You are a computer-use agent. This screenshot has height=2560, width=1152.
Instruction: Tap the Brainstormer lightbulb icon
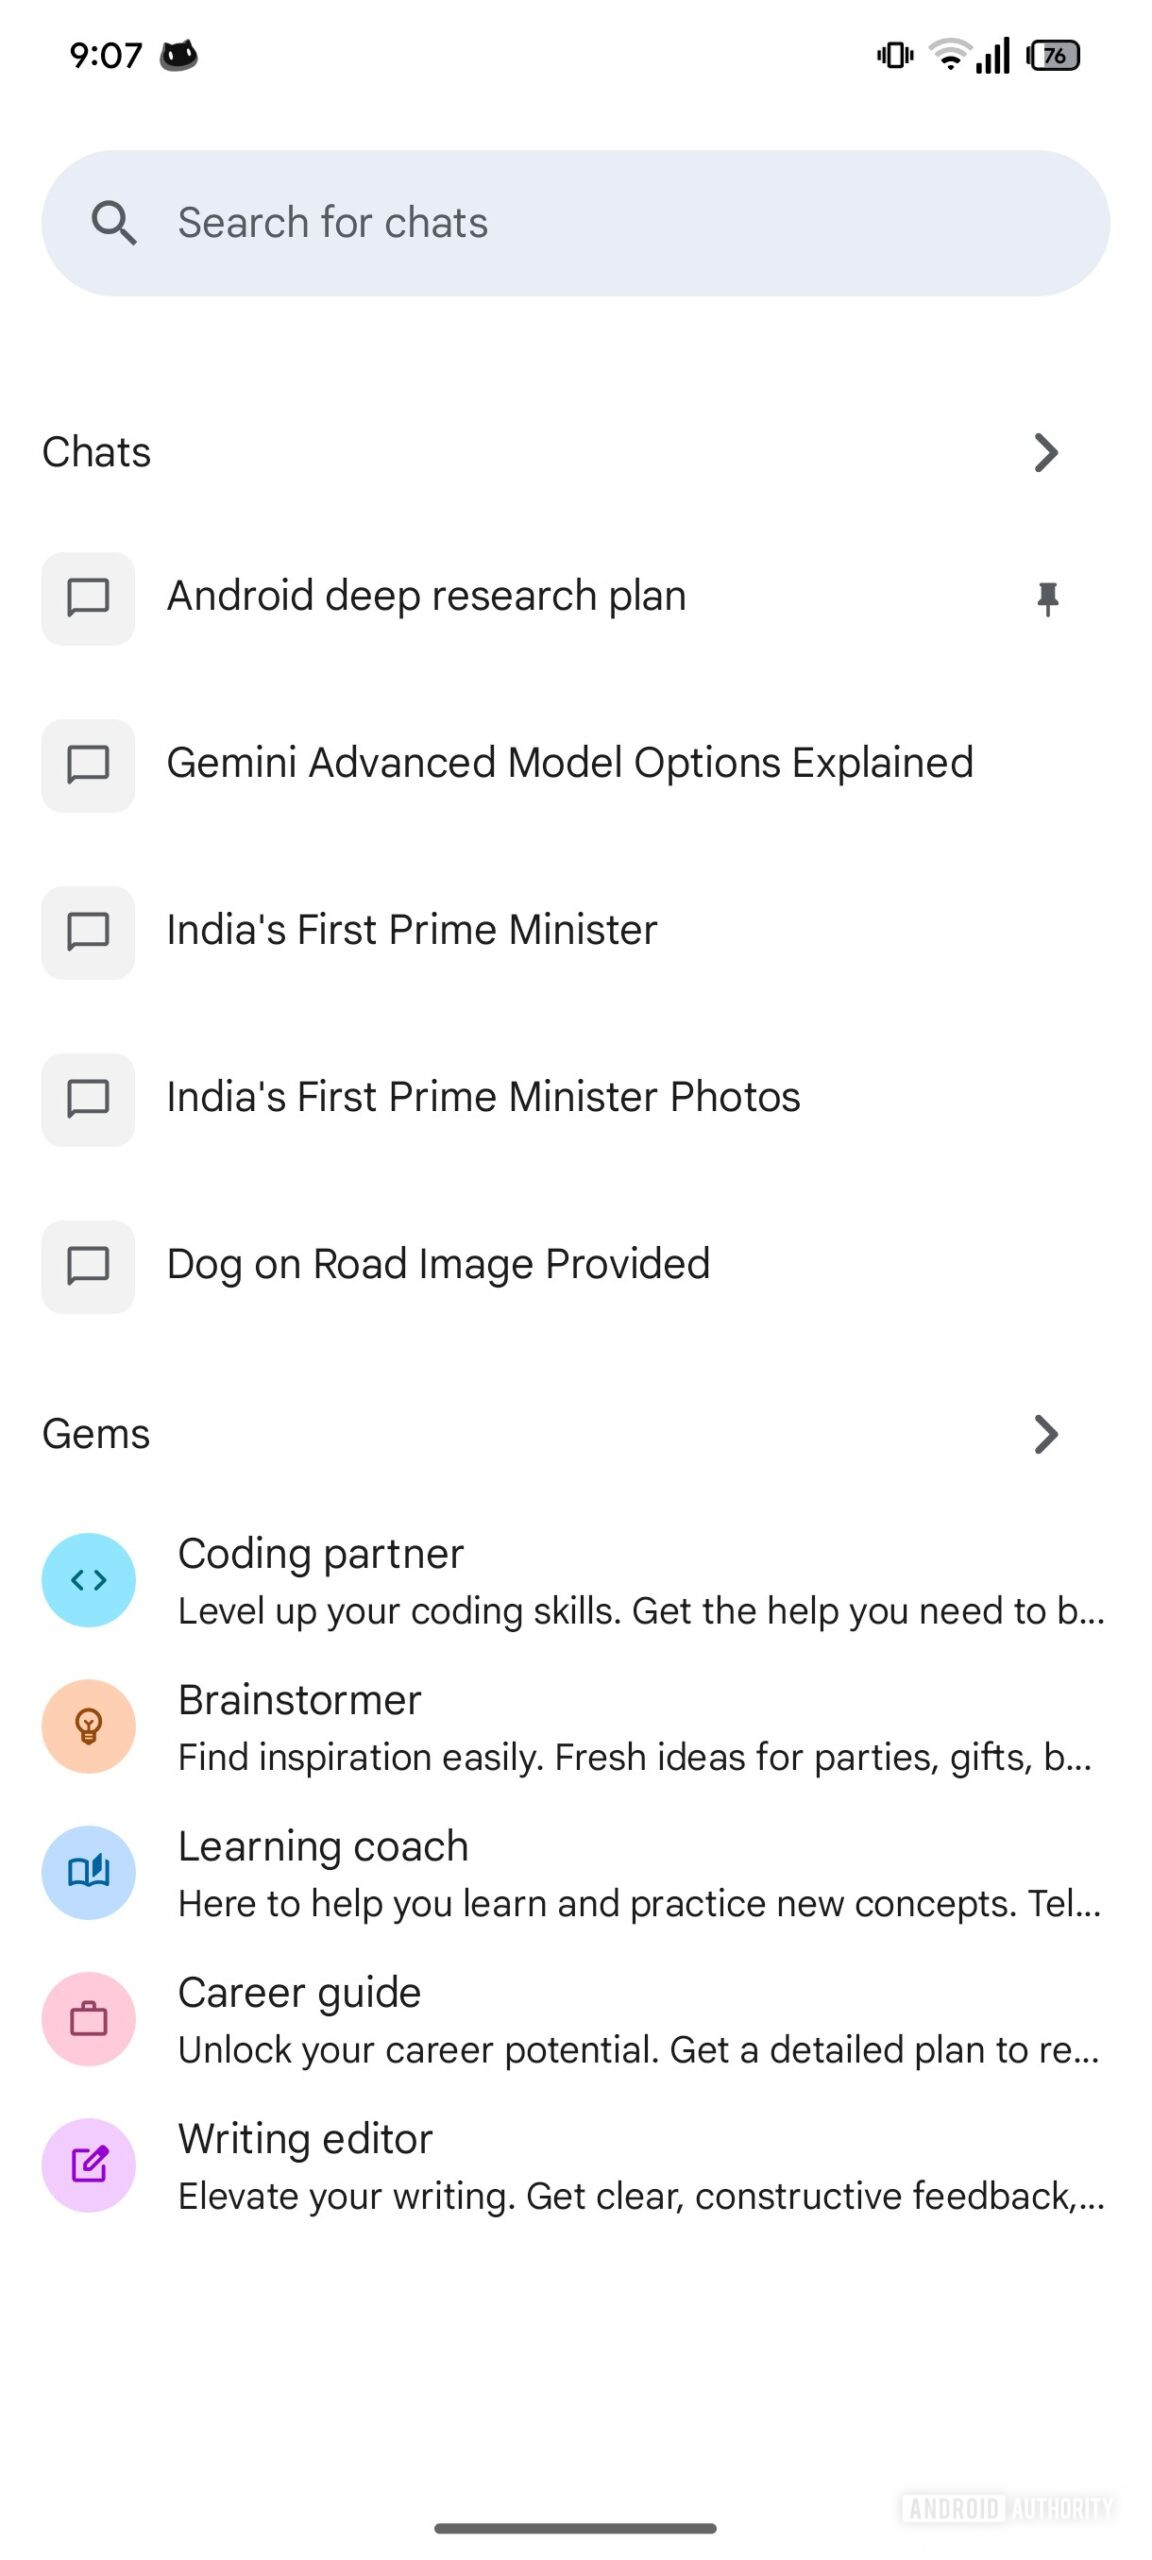[x=89, y=1726]
